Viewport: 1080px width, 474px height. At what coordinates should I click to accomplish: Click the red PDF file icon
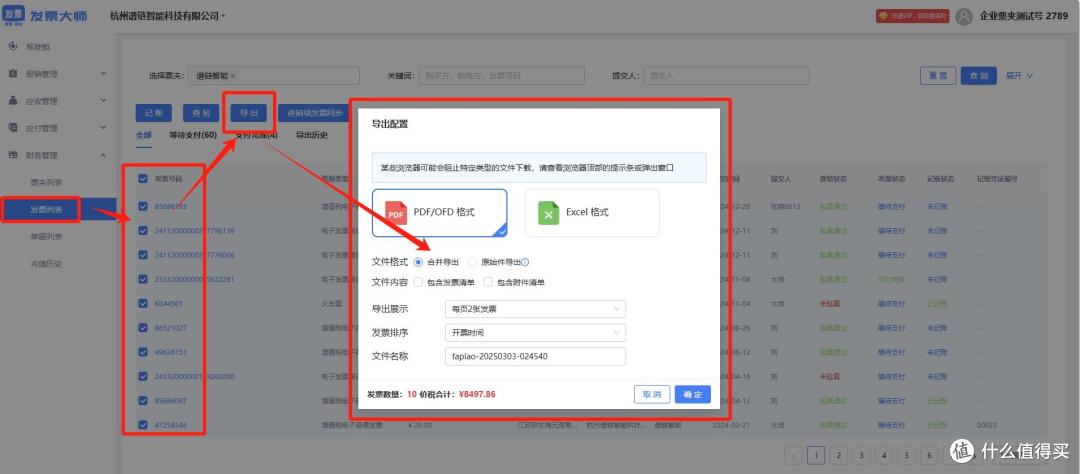point(395,213)
